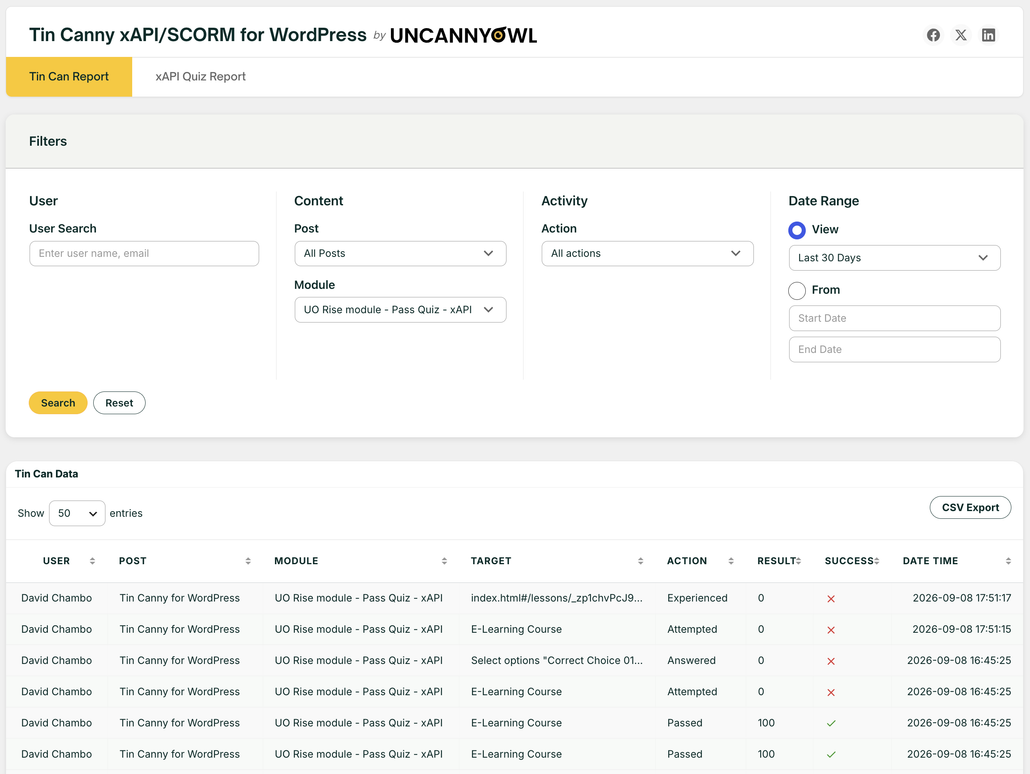Click the Reset button

tap(119, 403)
